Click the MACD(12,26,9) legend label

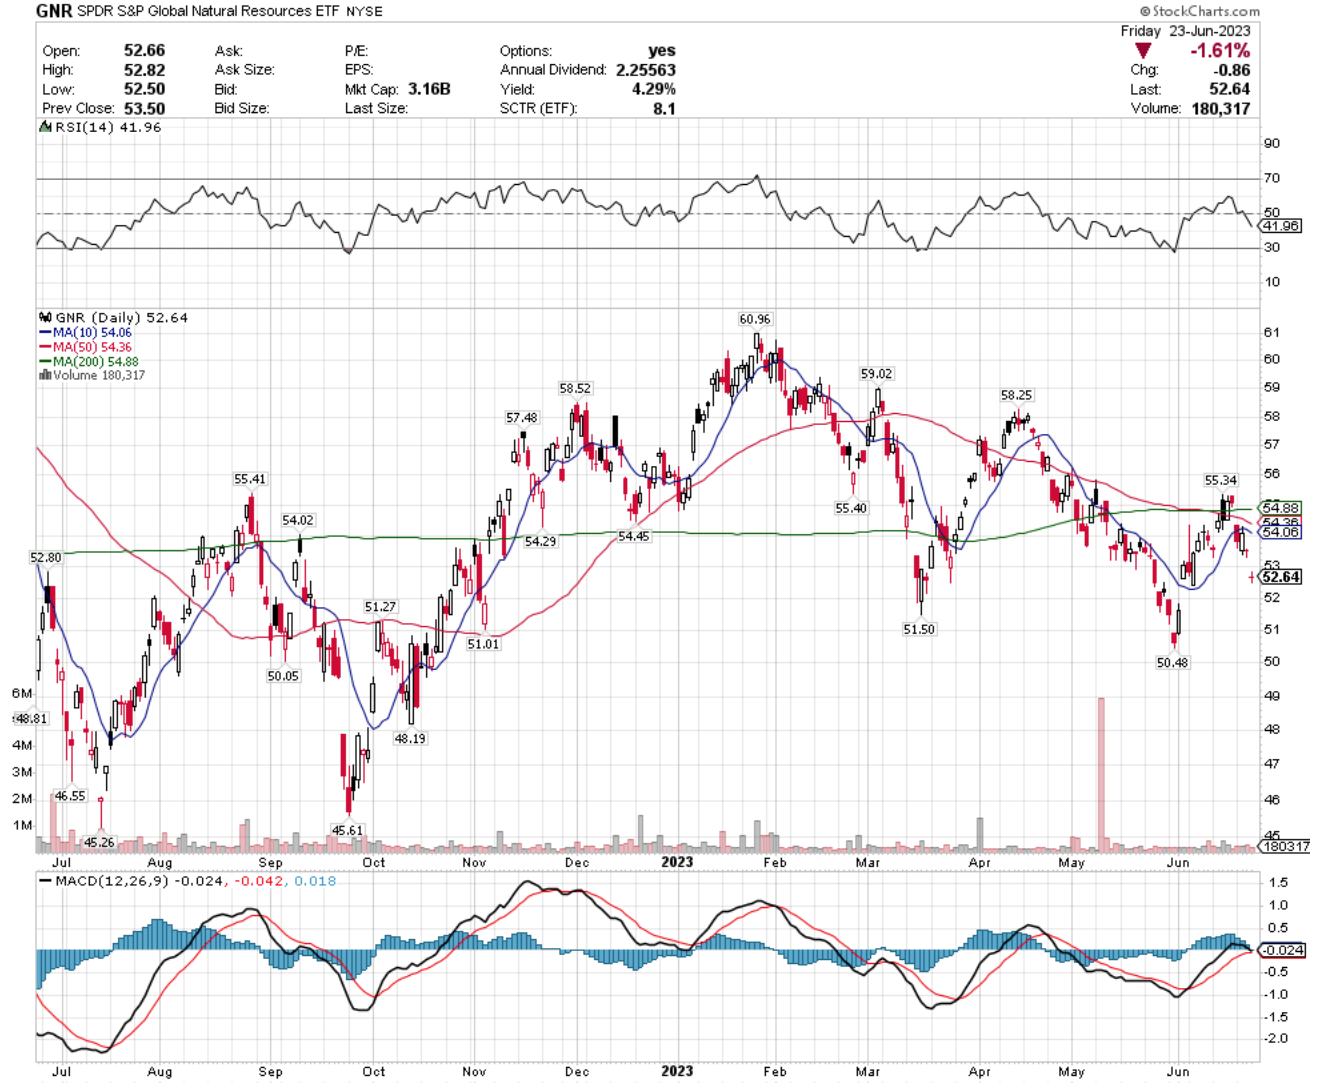click(x=111, y=881)
